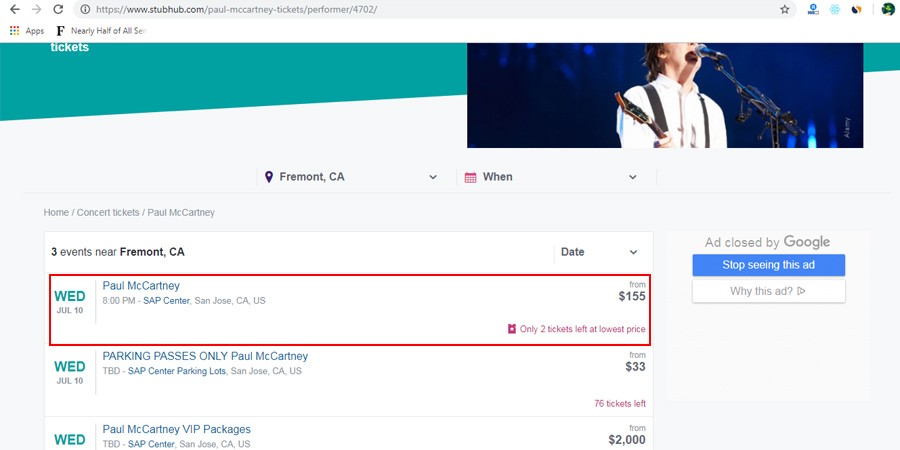900x450 pixels.
Task: Open the Chrome profile avatar
Action: click(x=887, y=9)
